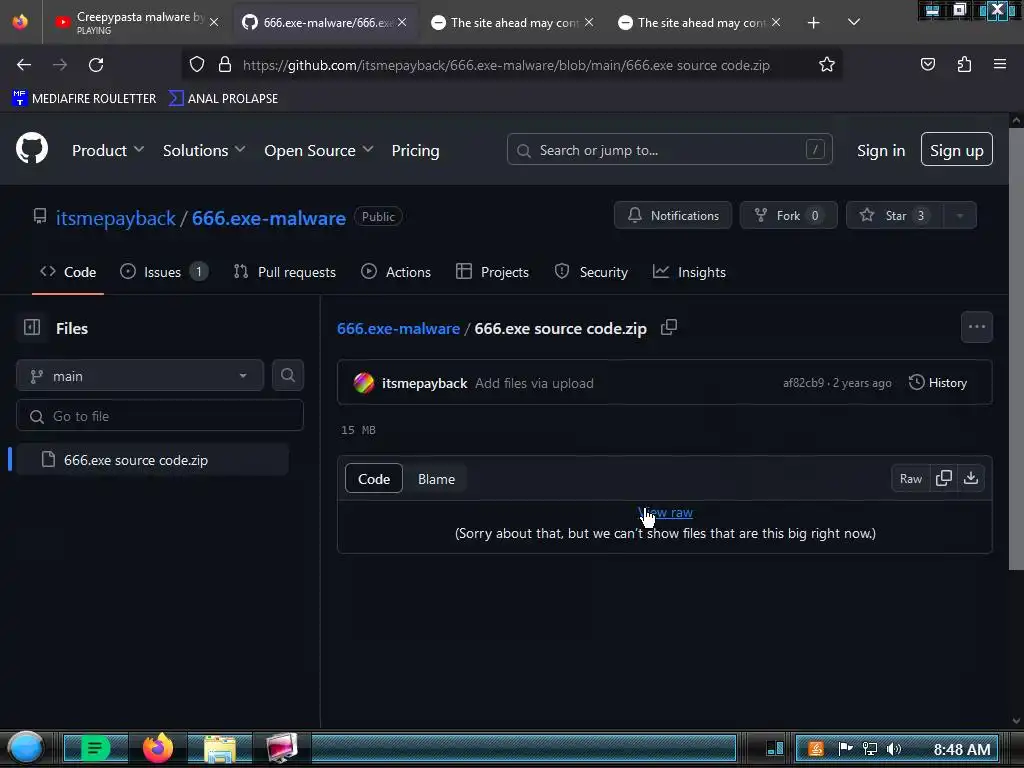Open the three-dot more file actions button
This screenshot has height=768, width=1024.
click(976, 327)
